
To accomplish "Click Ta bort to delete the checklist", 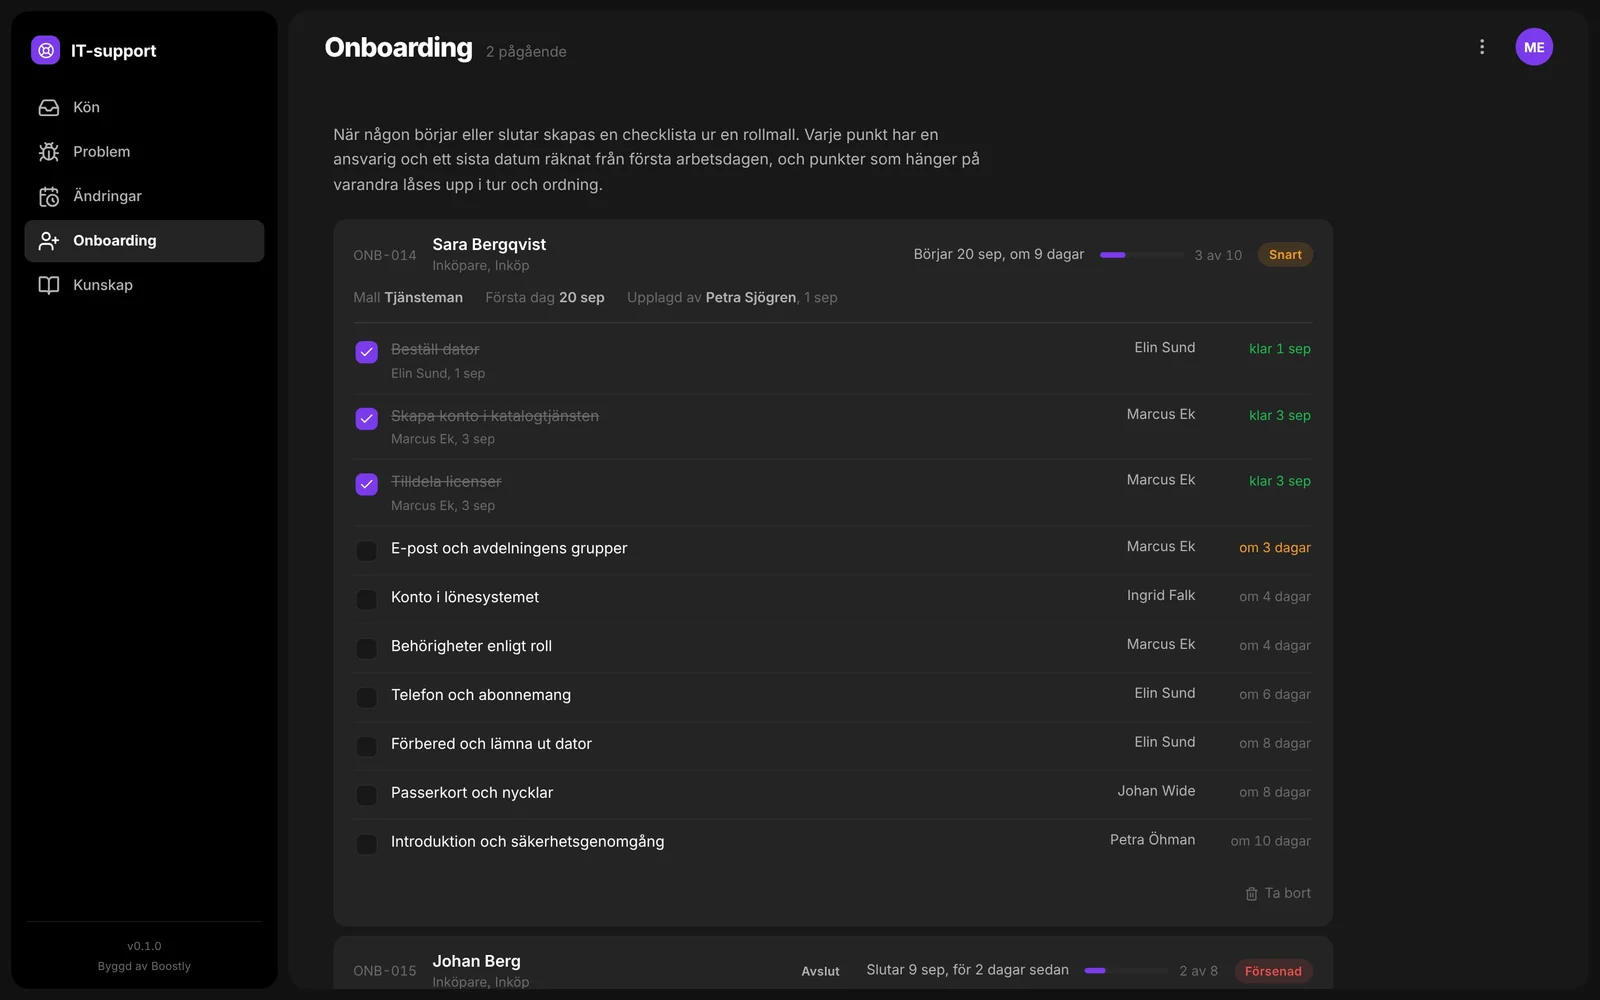I will click(x=1277, y=894).
